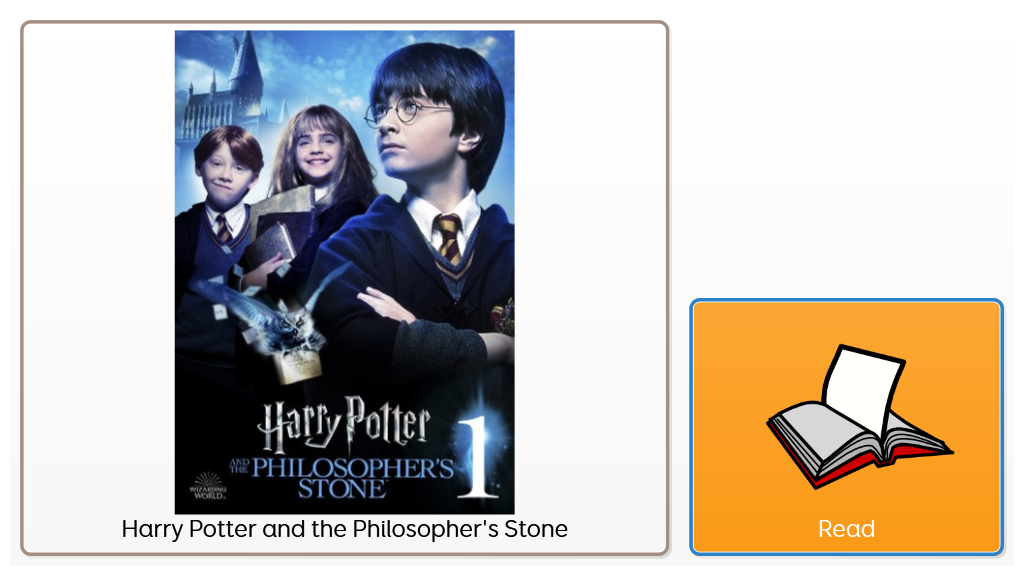1024x576 pixels.
Task: Click the striped tie in poster center
Action: coord(449,239)
